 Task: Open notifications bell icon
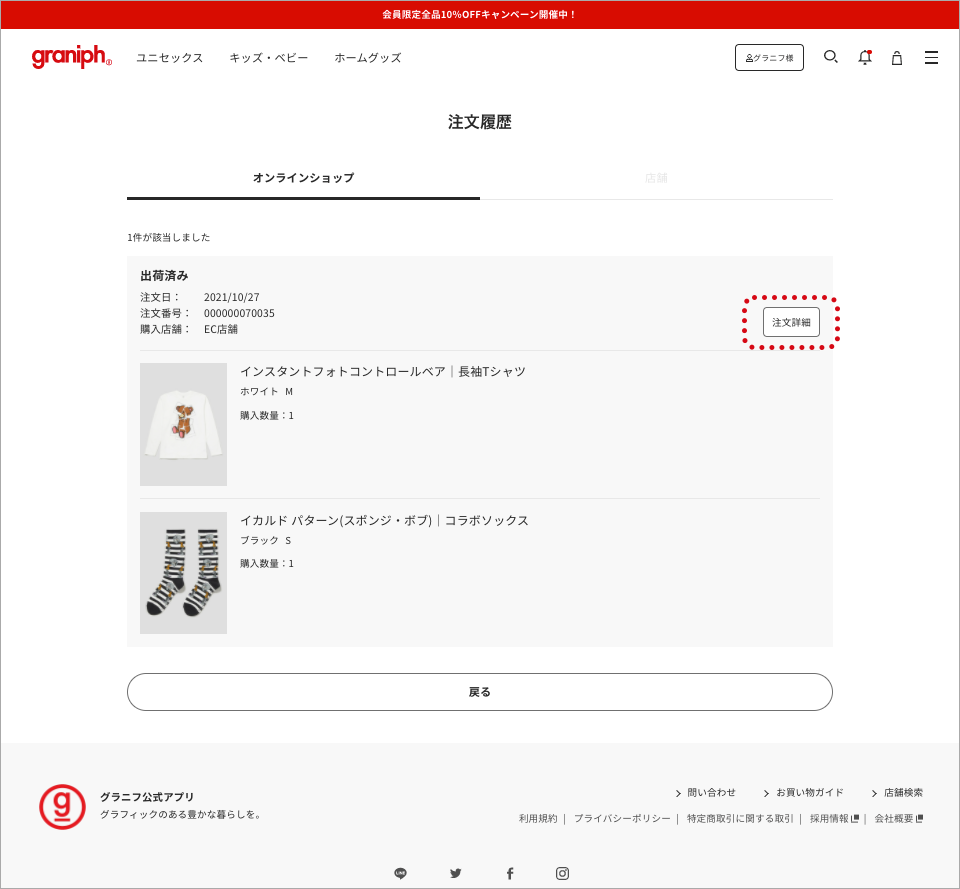864,58
